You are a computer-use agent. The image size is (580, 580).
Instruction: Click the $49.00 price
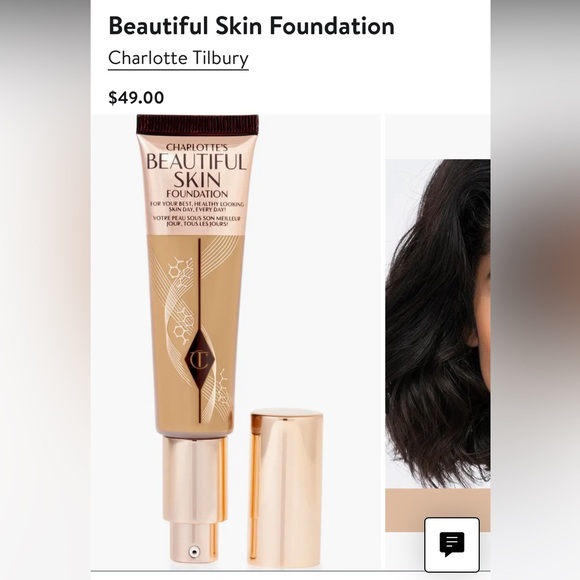(136, 98)
